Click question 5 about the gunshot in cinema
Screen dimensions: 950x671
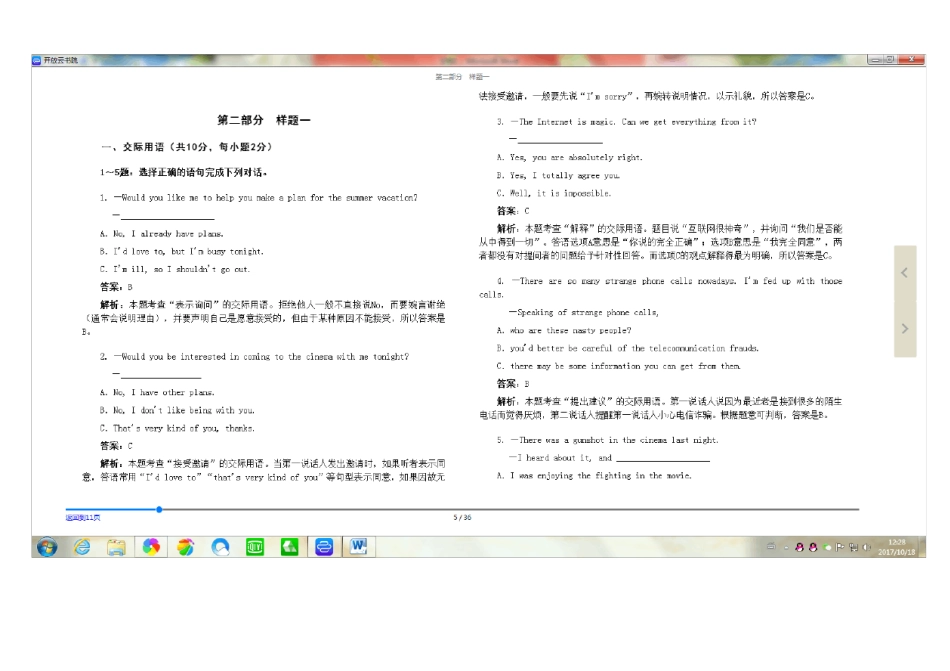point(608,440)
